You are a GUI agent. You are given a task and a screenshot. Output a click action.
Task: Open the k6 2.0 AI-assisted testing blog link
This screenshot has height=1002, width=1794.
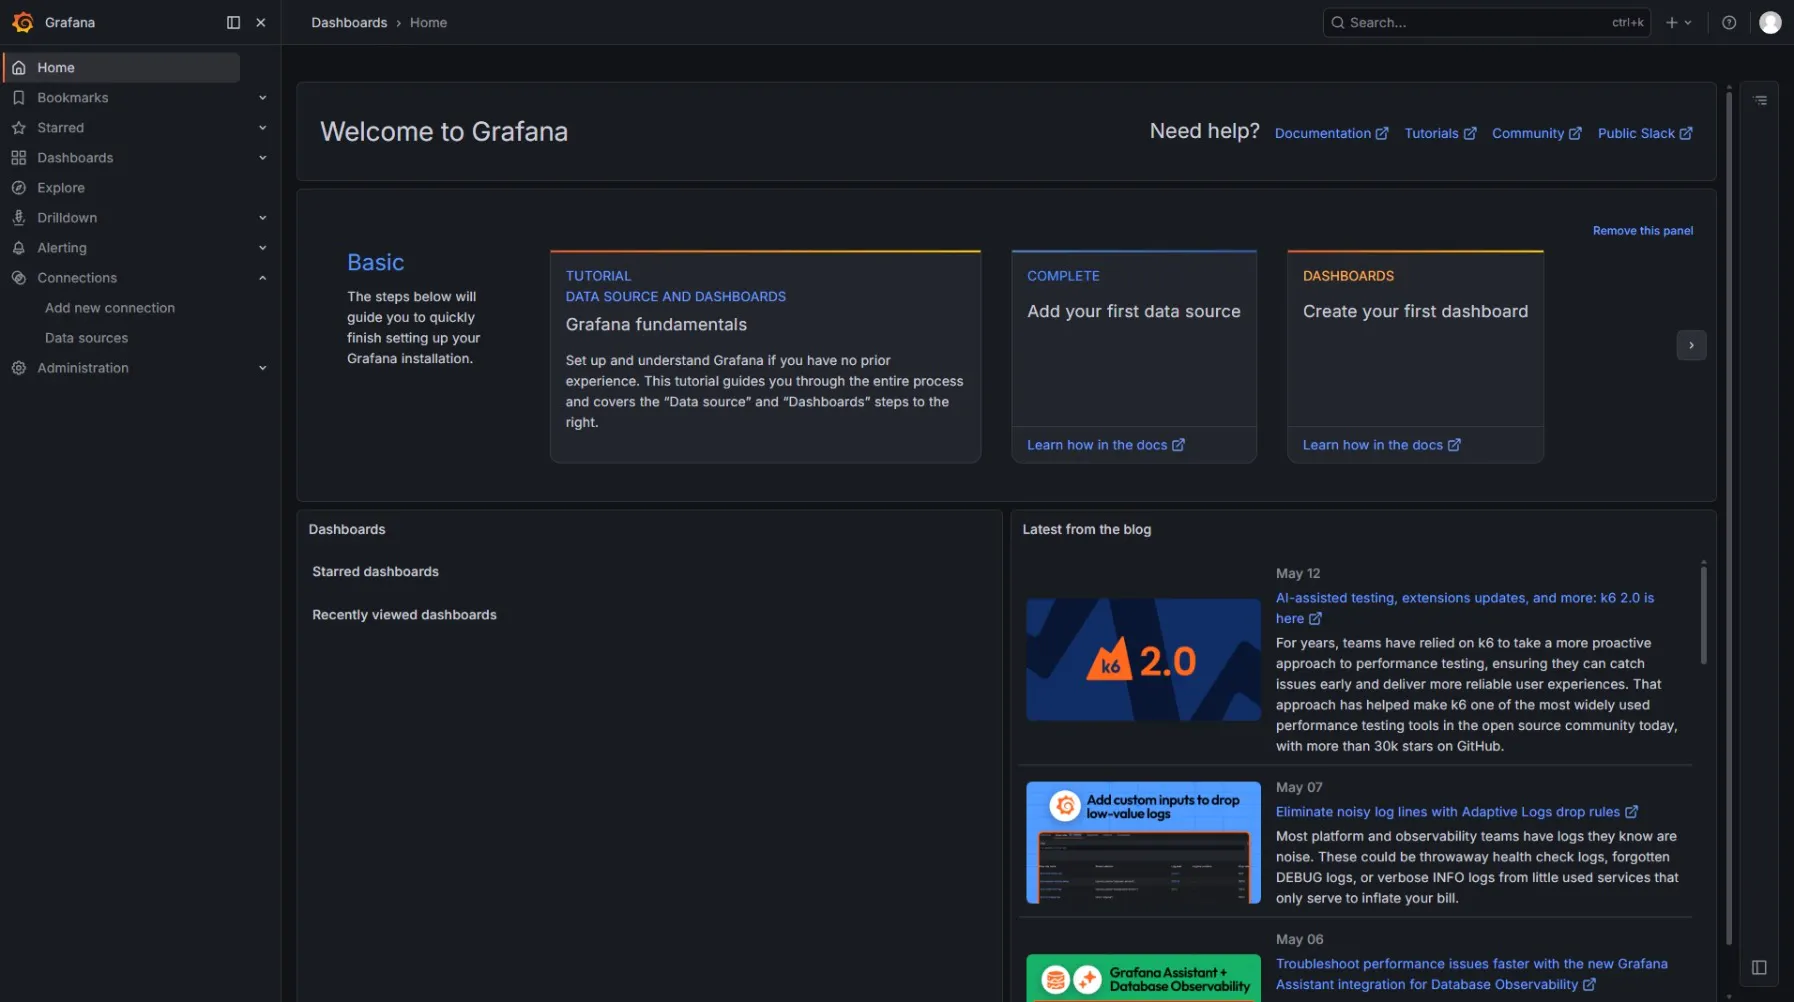1465,608
